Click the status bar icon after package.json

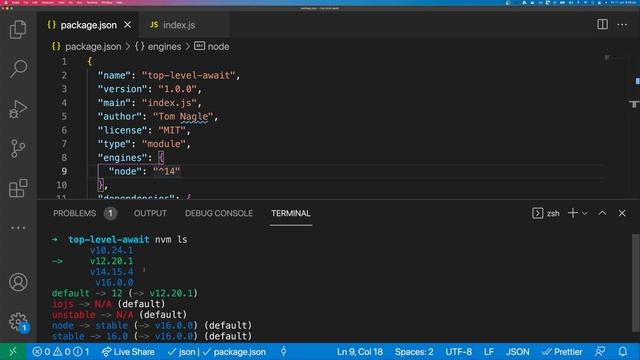click(x=284, y=351)
